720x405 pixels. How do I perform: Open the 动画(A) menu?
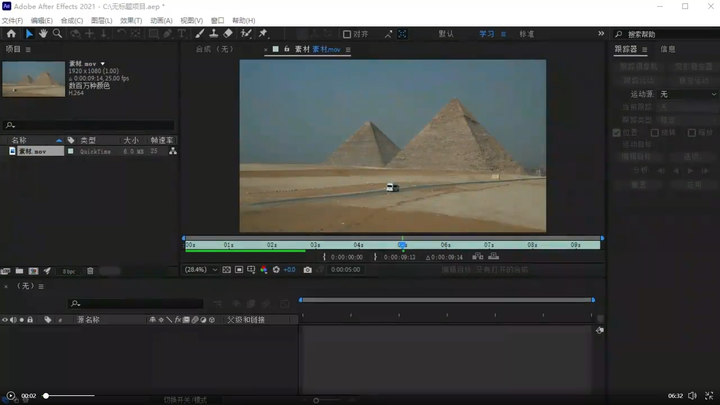[x=161, y=21]
